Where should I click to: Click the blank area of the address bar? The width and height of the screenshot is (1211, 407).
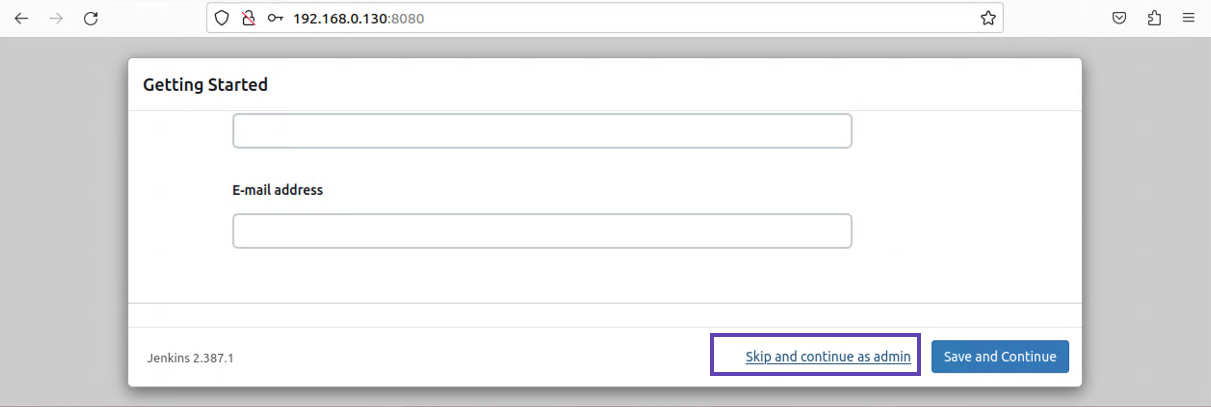700,18
